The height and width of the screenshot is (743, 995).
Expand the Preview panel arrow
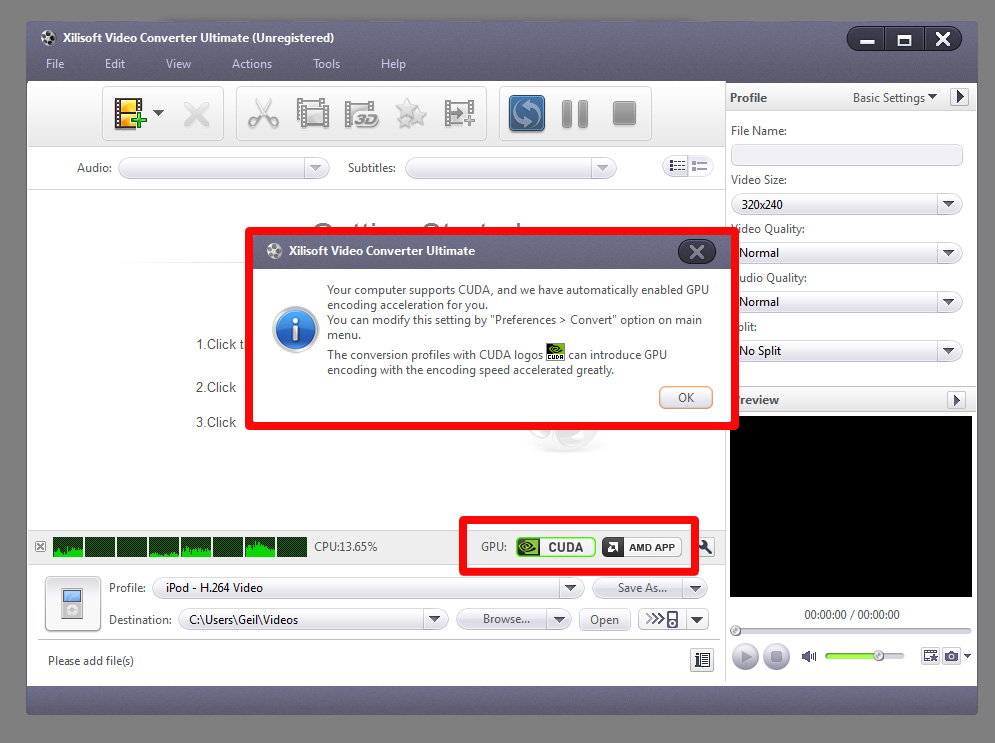click(x=956, y=400)
